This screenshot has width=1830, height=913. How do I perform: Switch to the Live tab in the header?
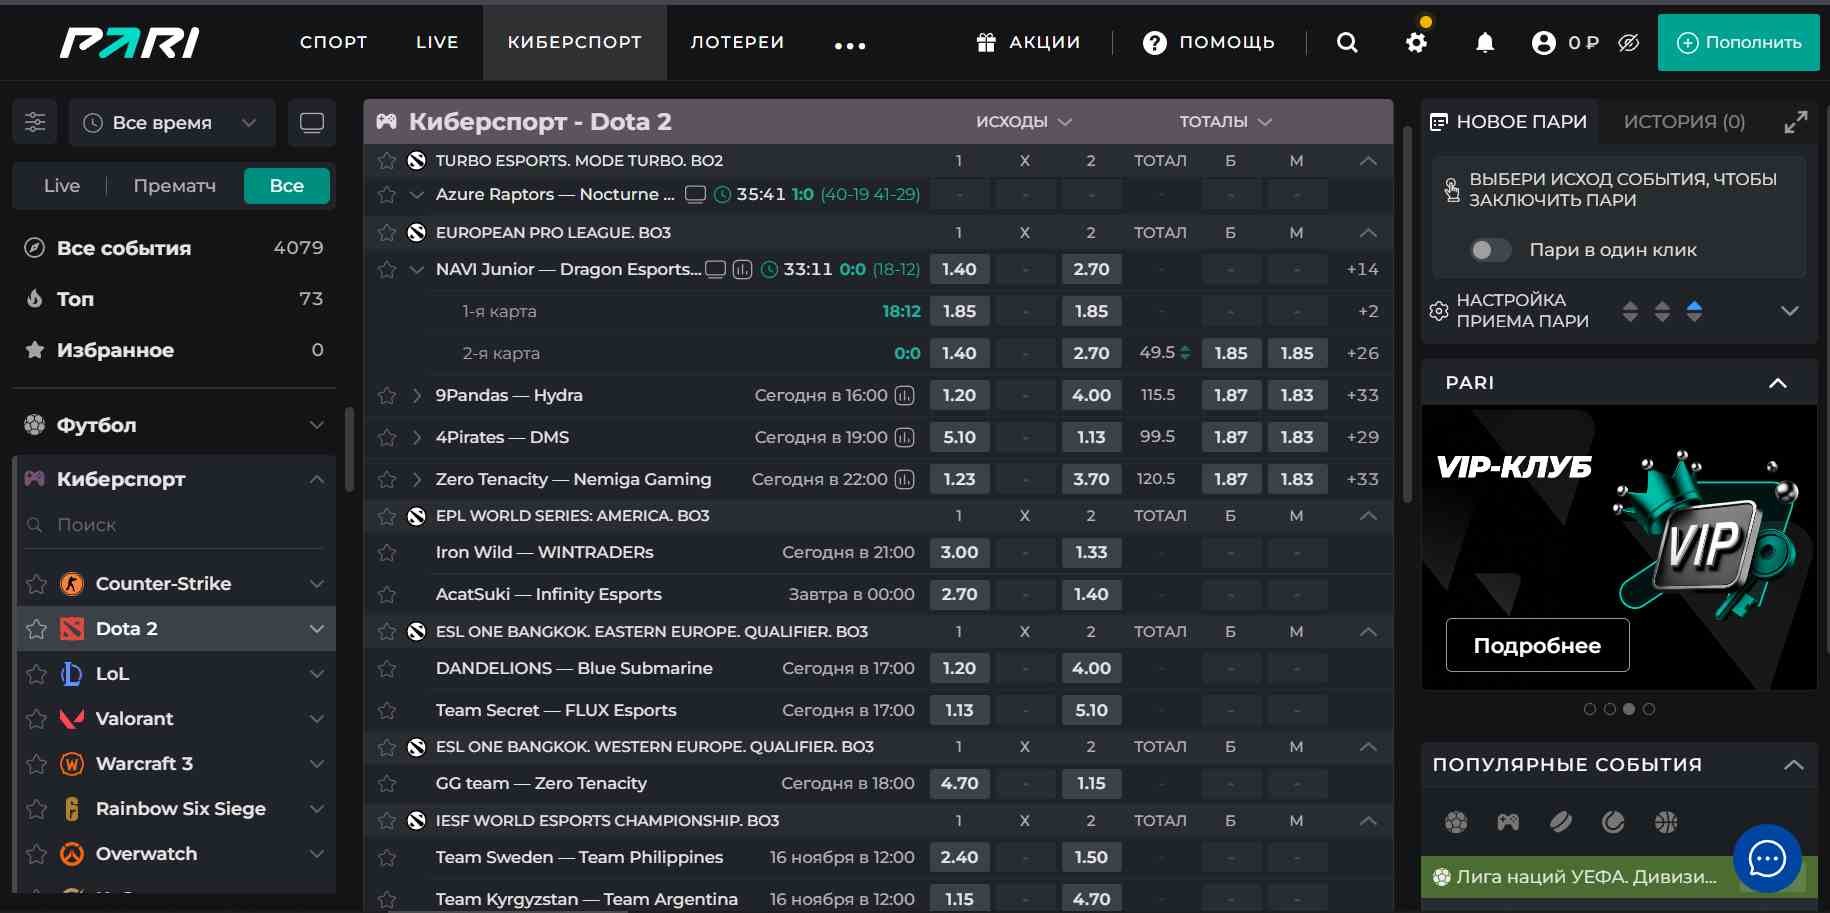[x=437, y=42]
